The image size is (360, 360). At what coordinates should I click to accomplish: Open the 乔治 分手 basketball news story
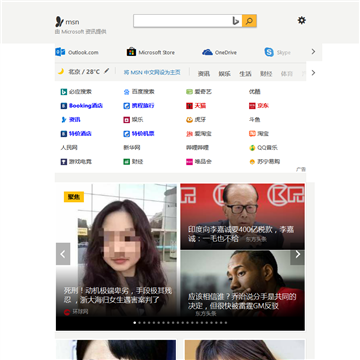pyautogui.click(x=242, y=301)
